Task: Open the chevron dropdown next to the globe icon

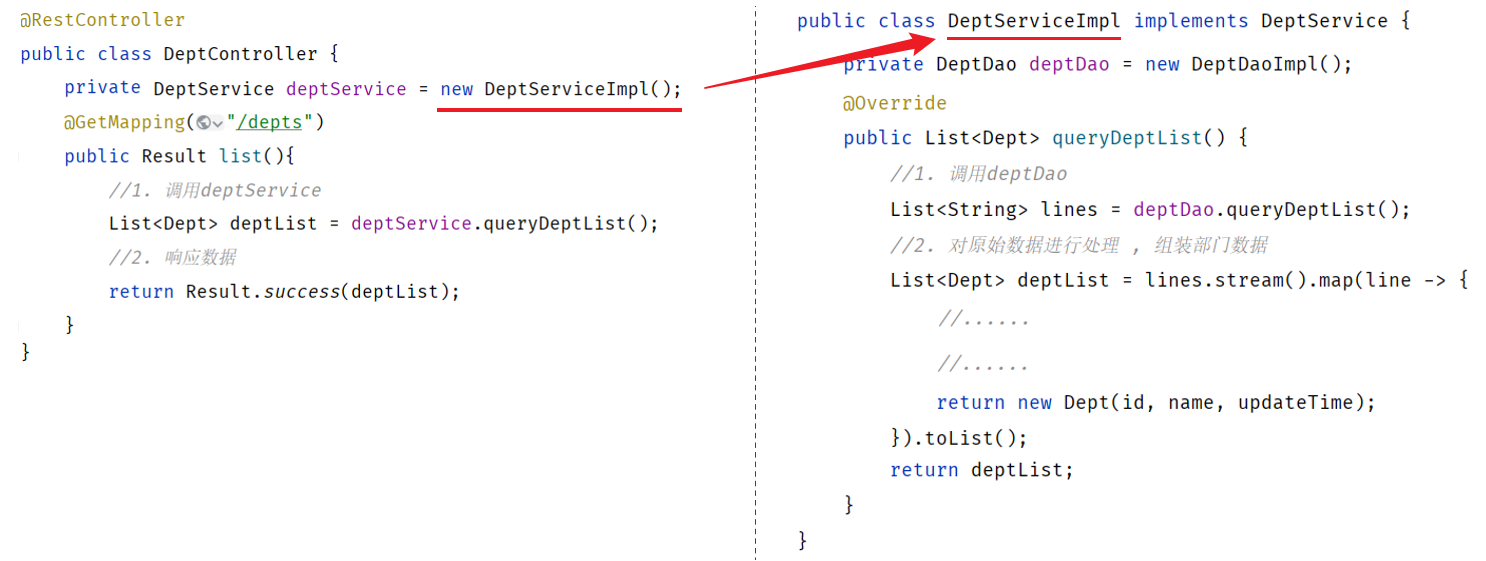Action: pos(218,123)
